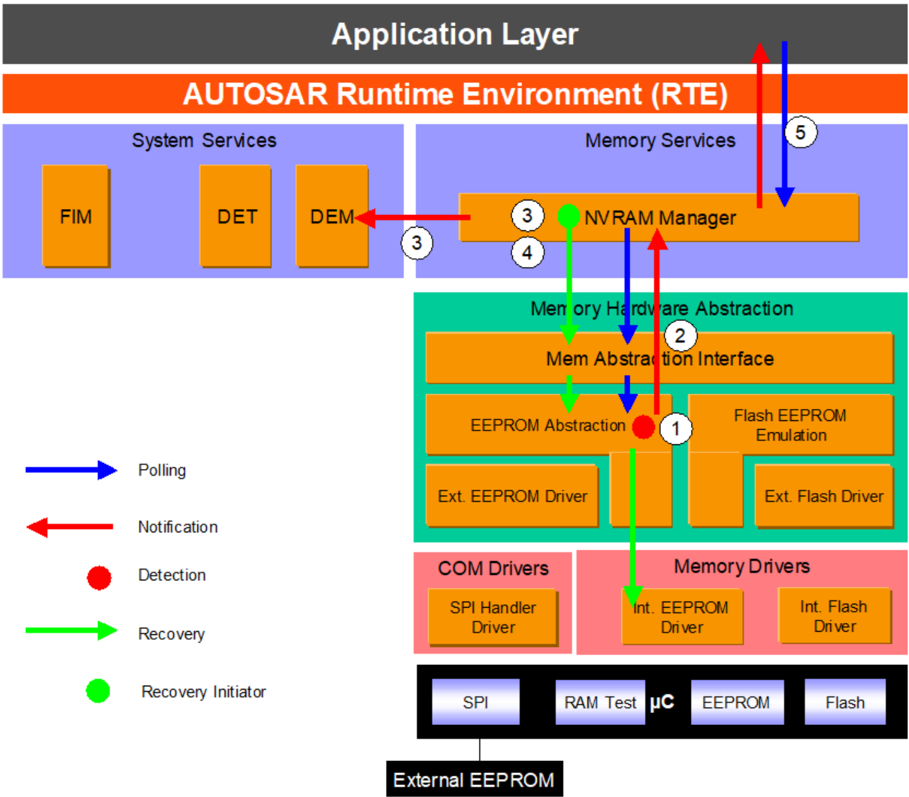Viewport: 909px width, 797px height.
Task: Click the µC label
Action: tap(661, 702)
